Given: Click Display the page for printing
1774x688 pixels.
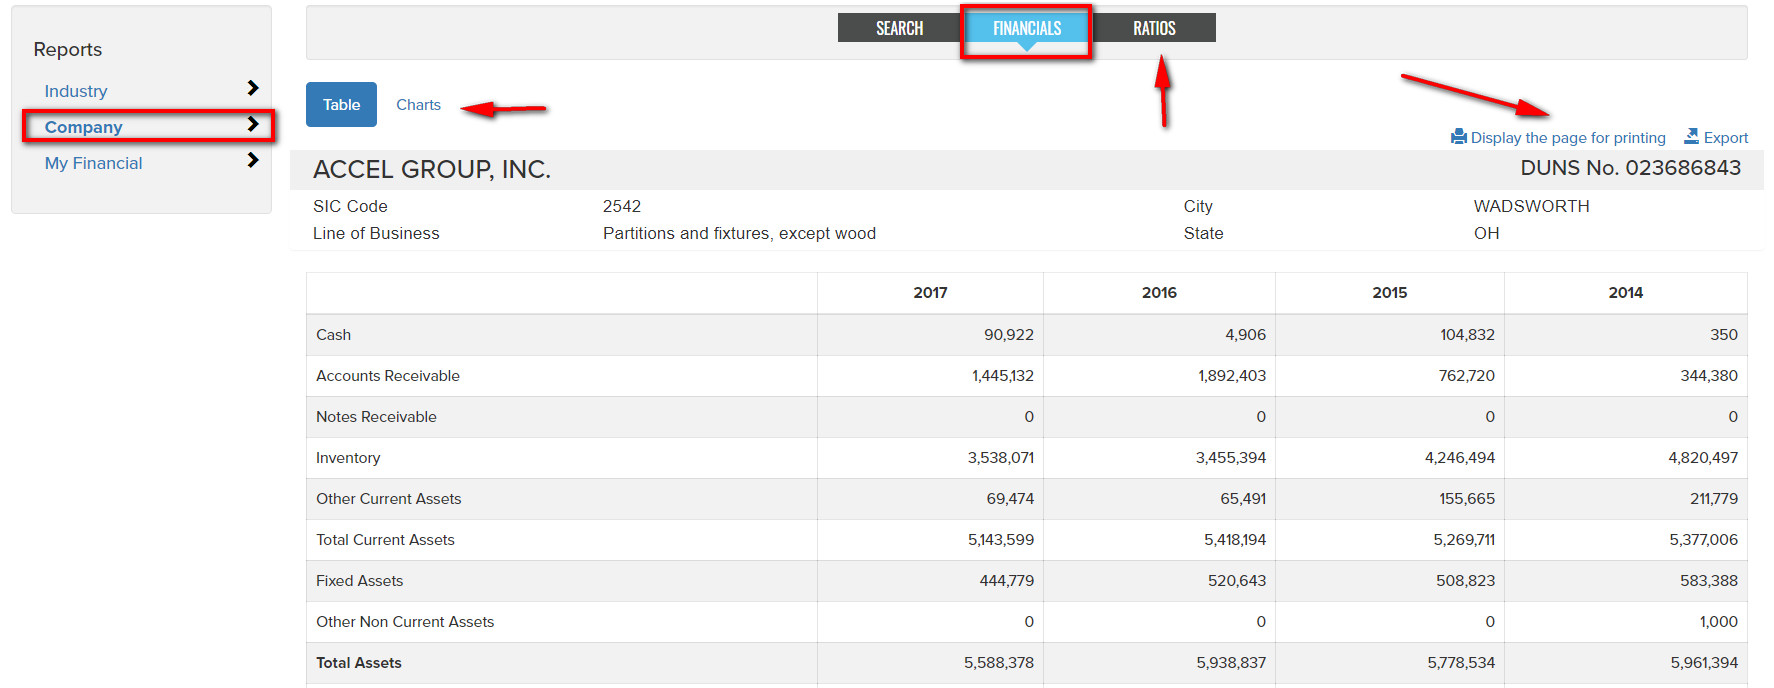Looking at the screenshot, I should 1568,138.
